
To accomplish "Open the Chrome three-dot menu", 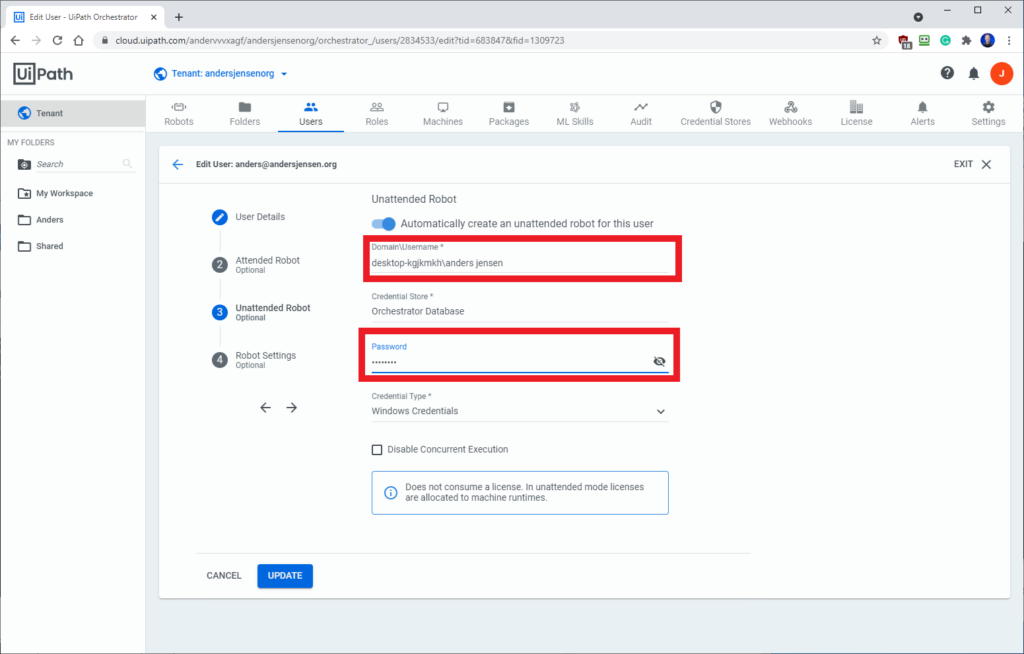I will (1009, 41).
